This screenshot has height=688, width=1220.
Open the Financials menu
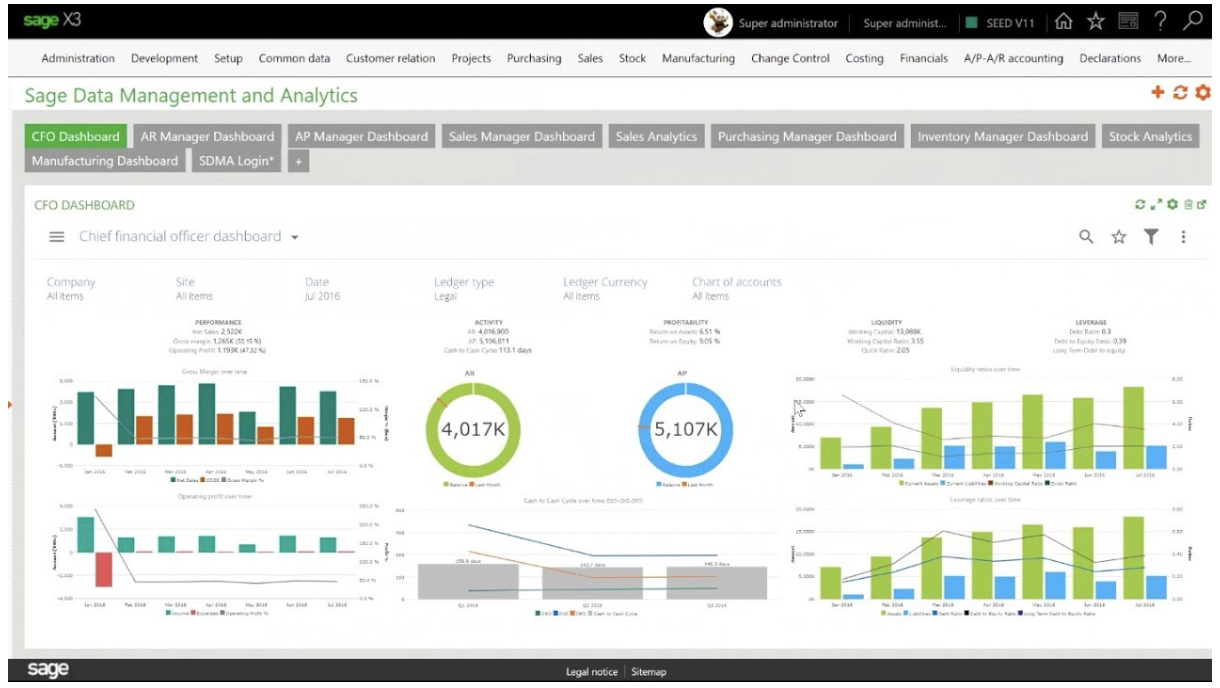(x=924, y=58)
